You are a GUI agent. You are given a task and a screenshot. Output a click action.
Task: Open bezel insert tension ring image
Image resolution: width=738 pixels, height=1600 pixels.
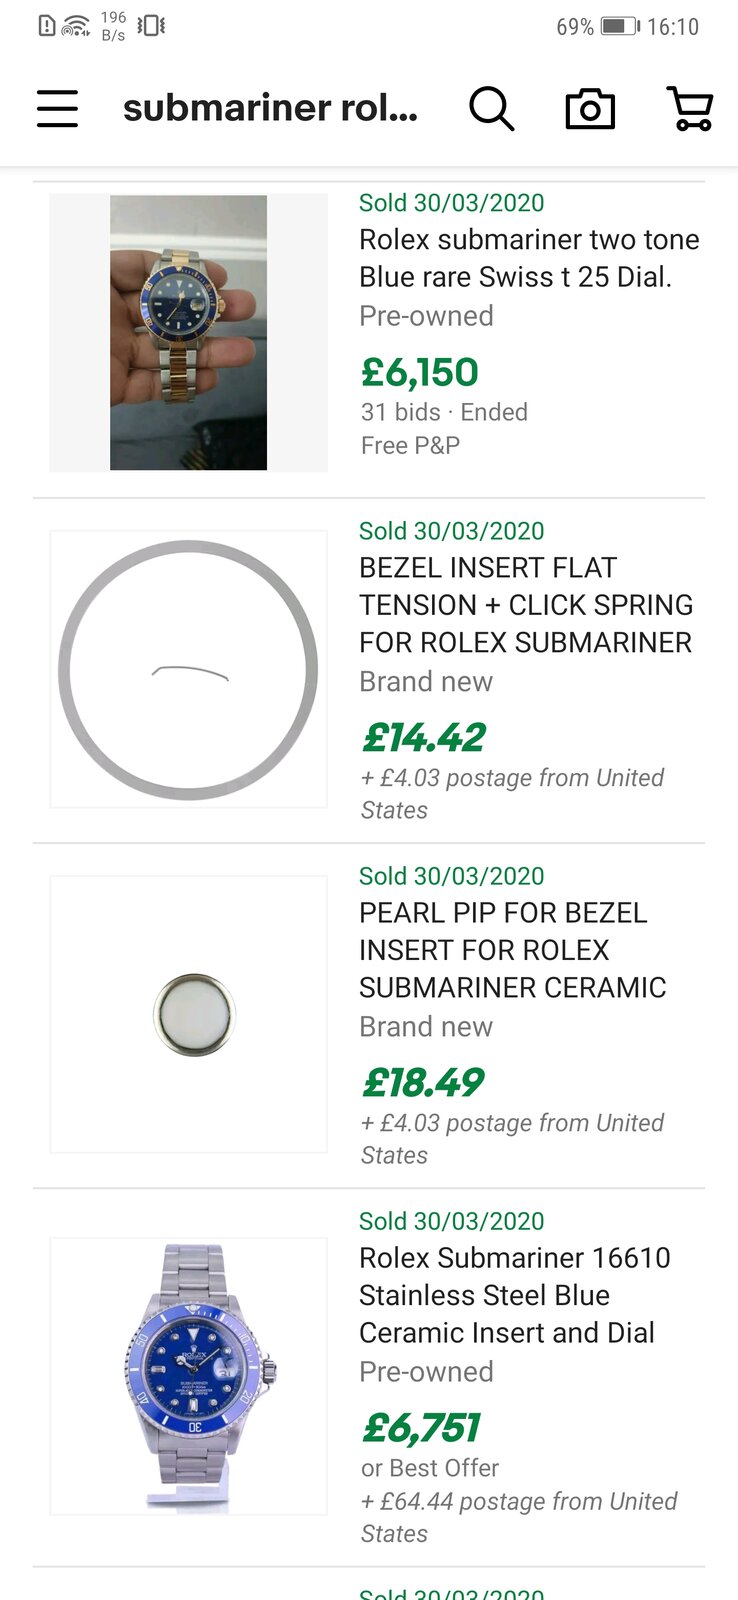[x=188, y=669]
